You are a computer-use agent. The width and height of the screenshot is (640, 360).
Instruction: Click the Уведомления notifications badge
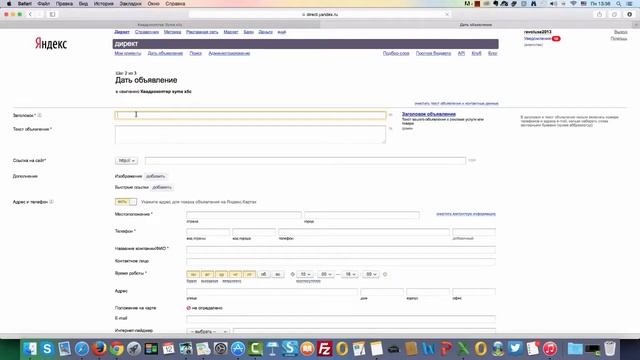pyautogui.click(x=556, y=39)
